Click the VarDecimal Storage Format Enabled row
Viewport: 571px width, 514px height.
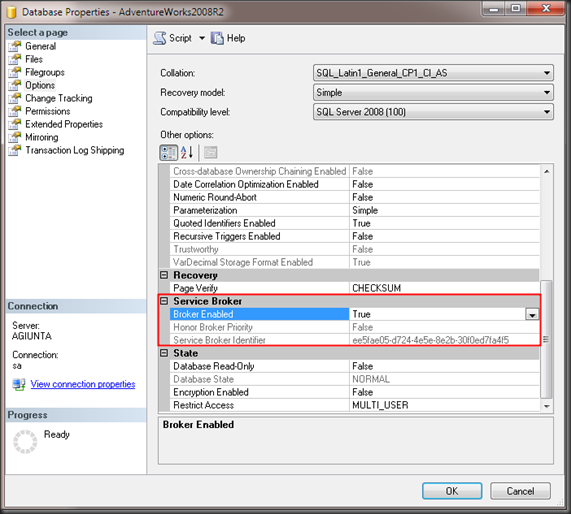(354, 262)
